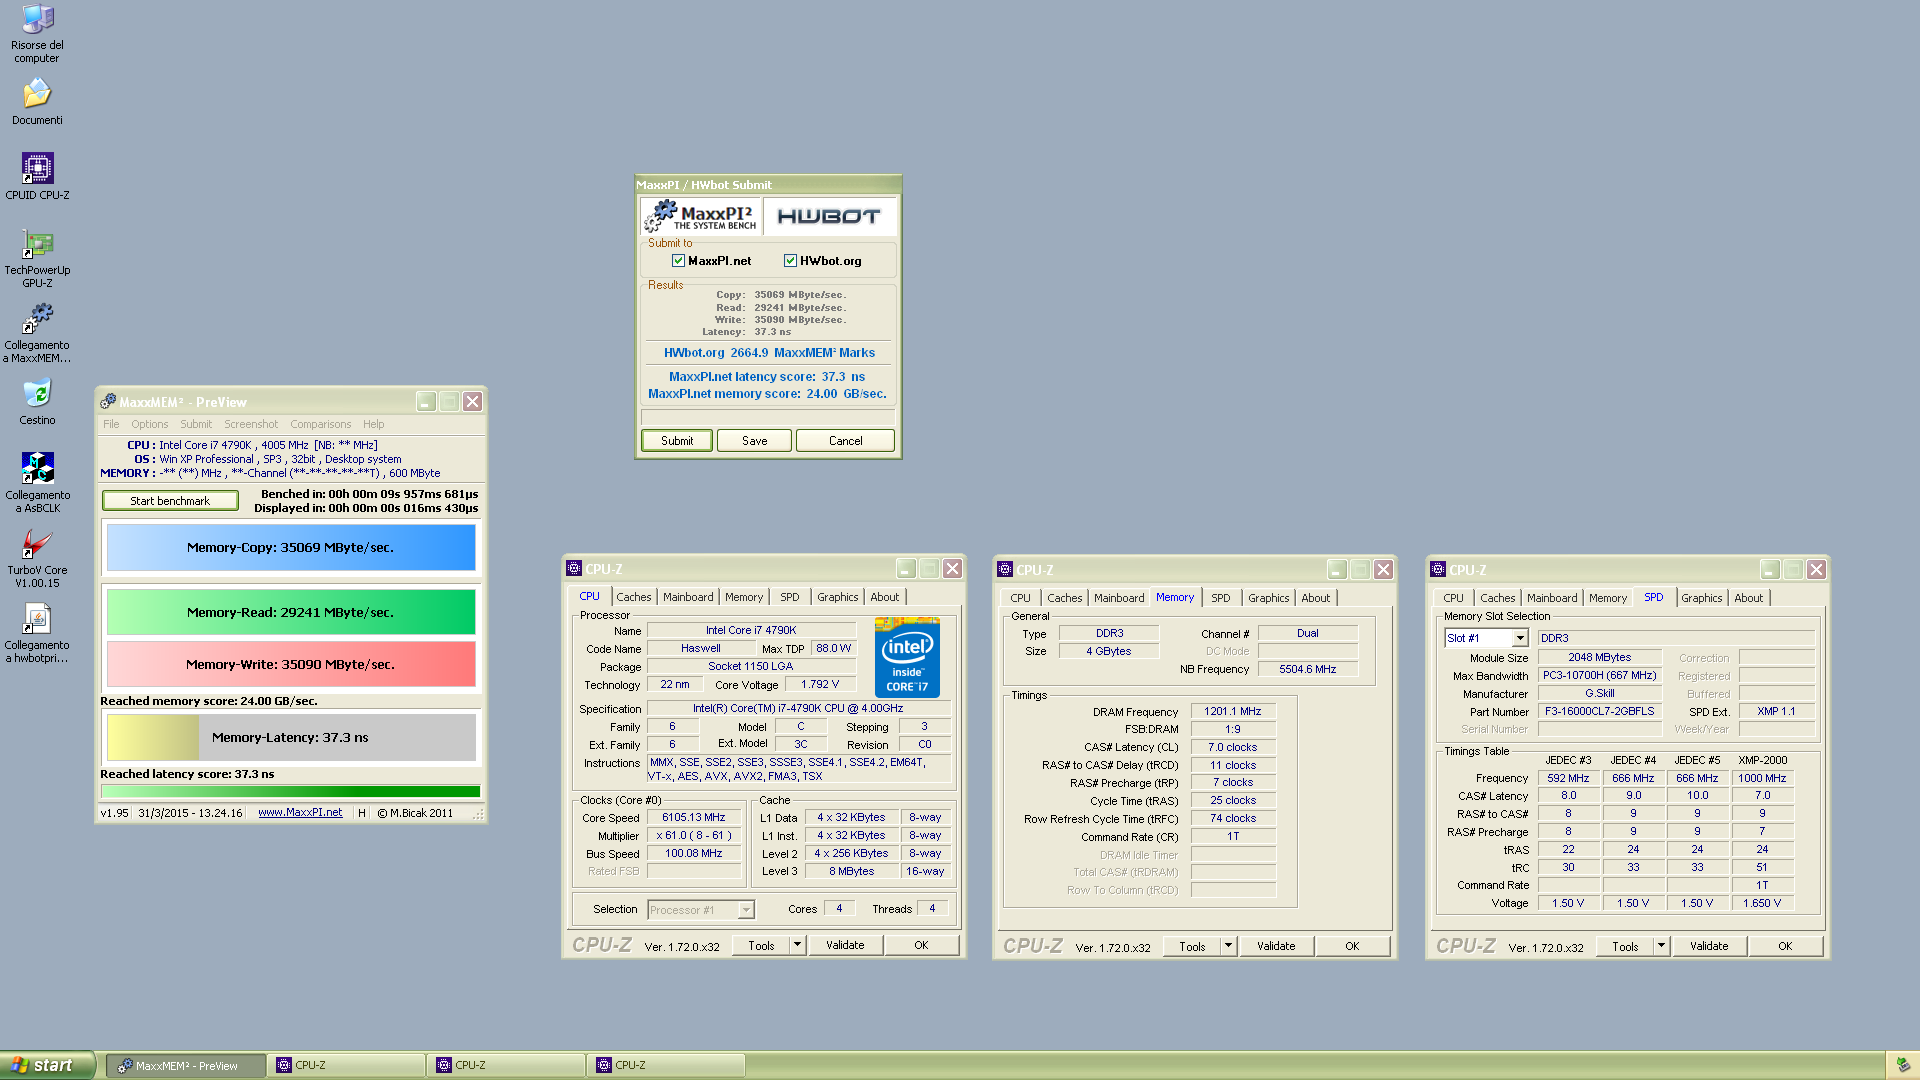The height and width of the screenshot is (1080, 1920).
Task: Click HWbot.org 2664.9 MaxxMEM² Marks text
Action: (x=769, y=353)
